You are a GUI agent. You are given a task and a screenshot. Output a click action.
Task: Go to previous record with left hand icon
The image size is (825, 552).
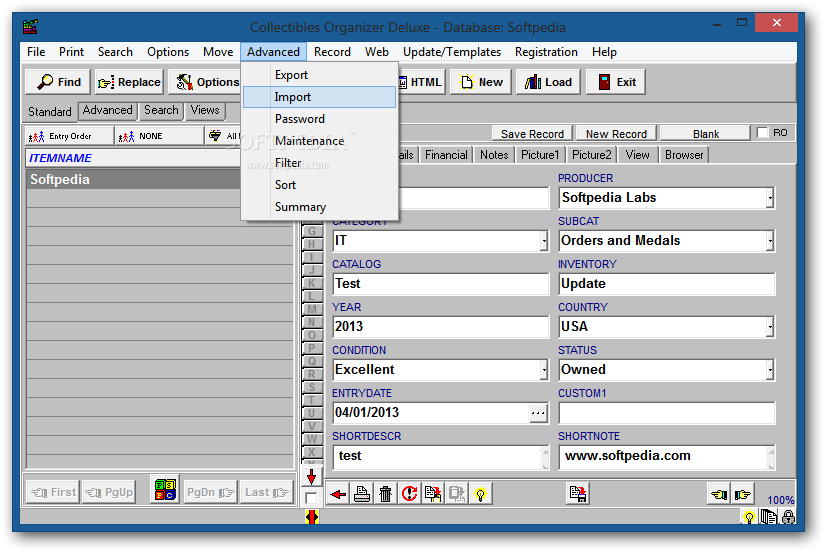(719, 494)
